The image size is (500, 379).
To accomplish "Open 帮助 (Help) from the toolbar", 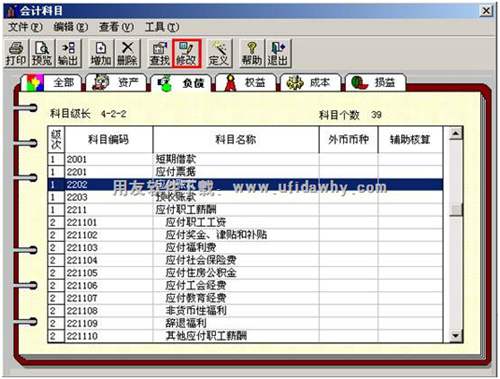I will (x=252, y=53).
